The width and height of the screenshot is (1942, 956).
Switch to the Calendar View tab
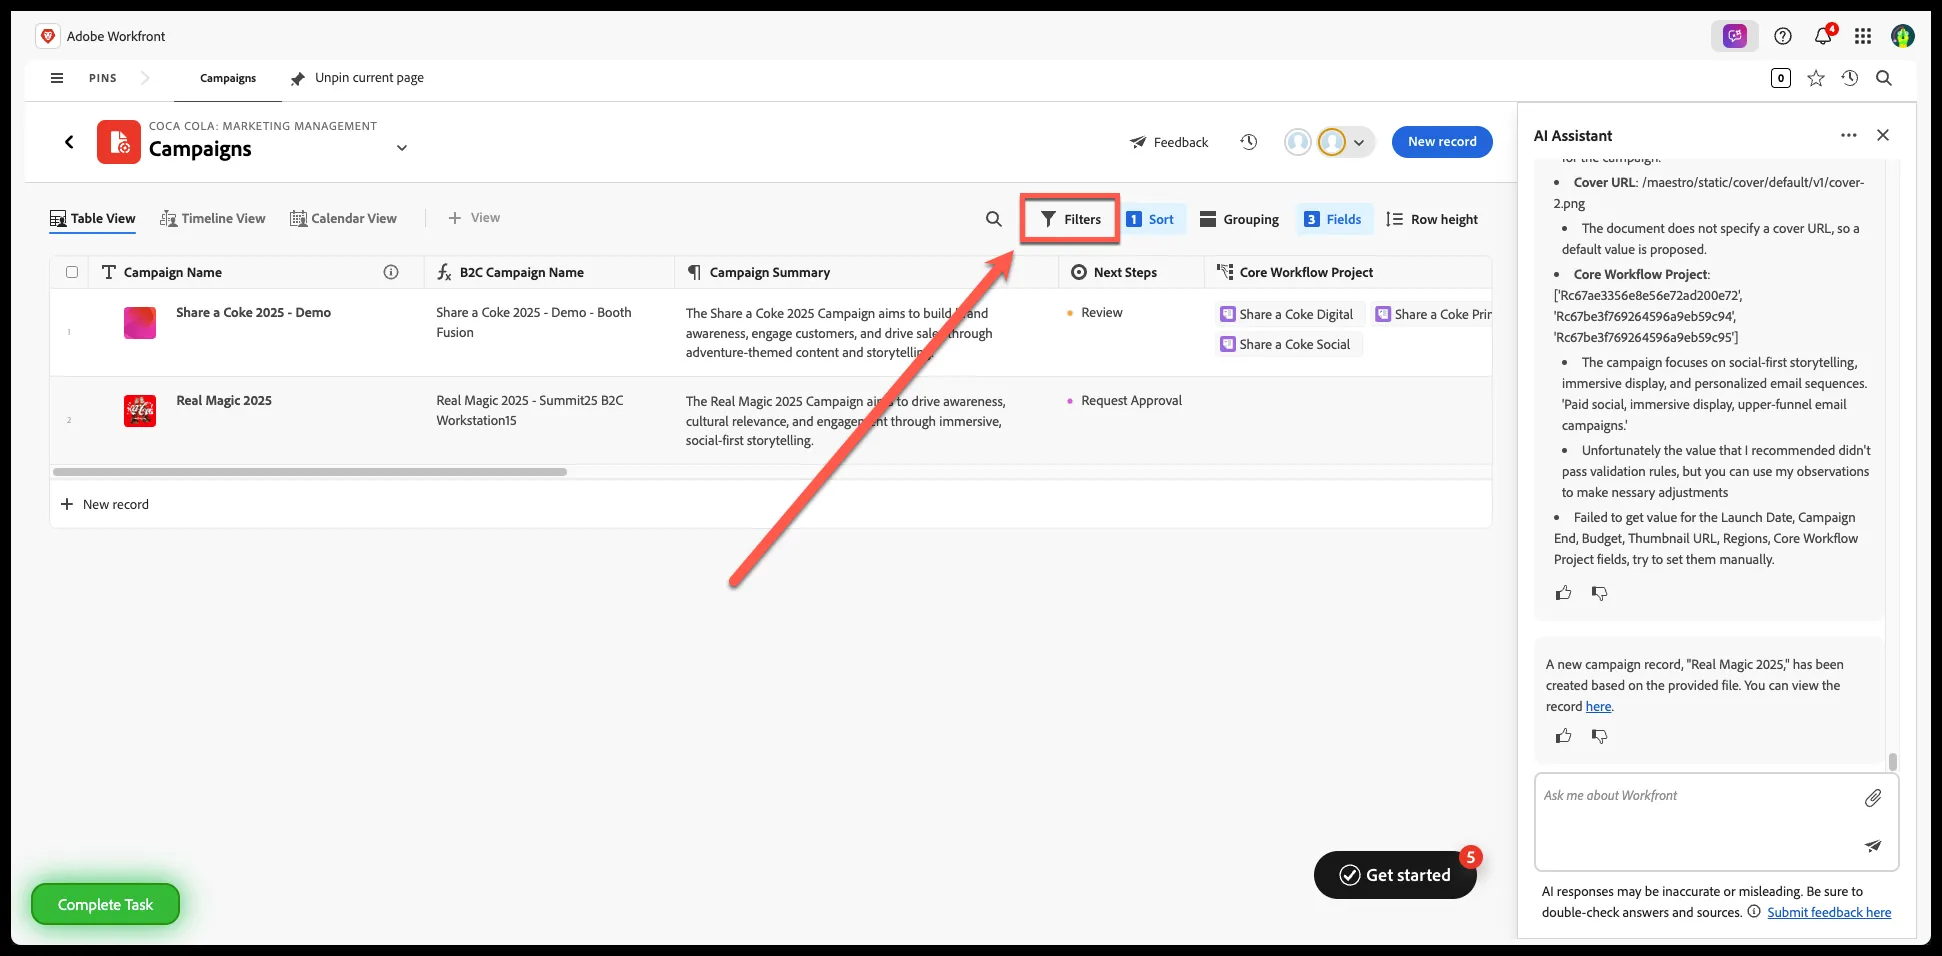[343, 218]
